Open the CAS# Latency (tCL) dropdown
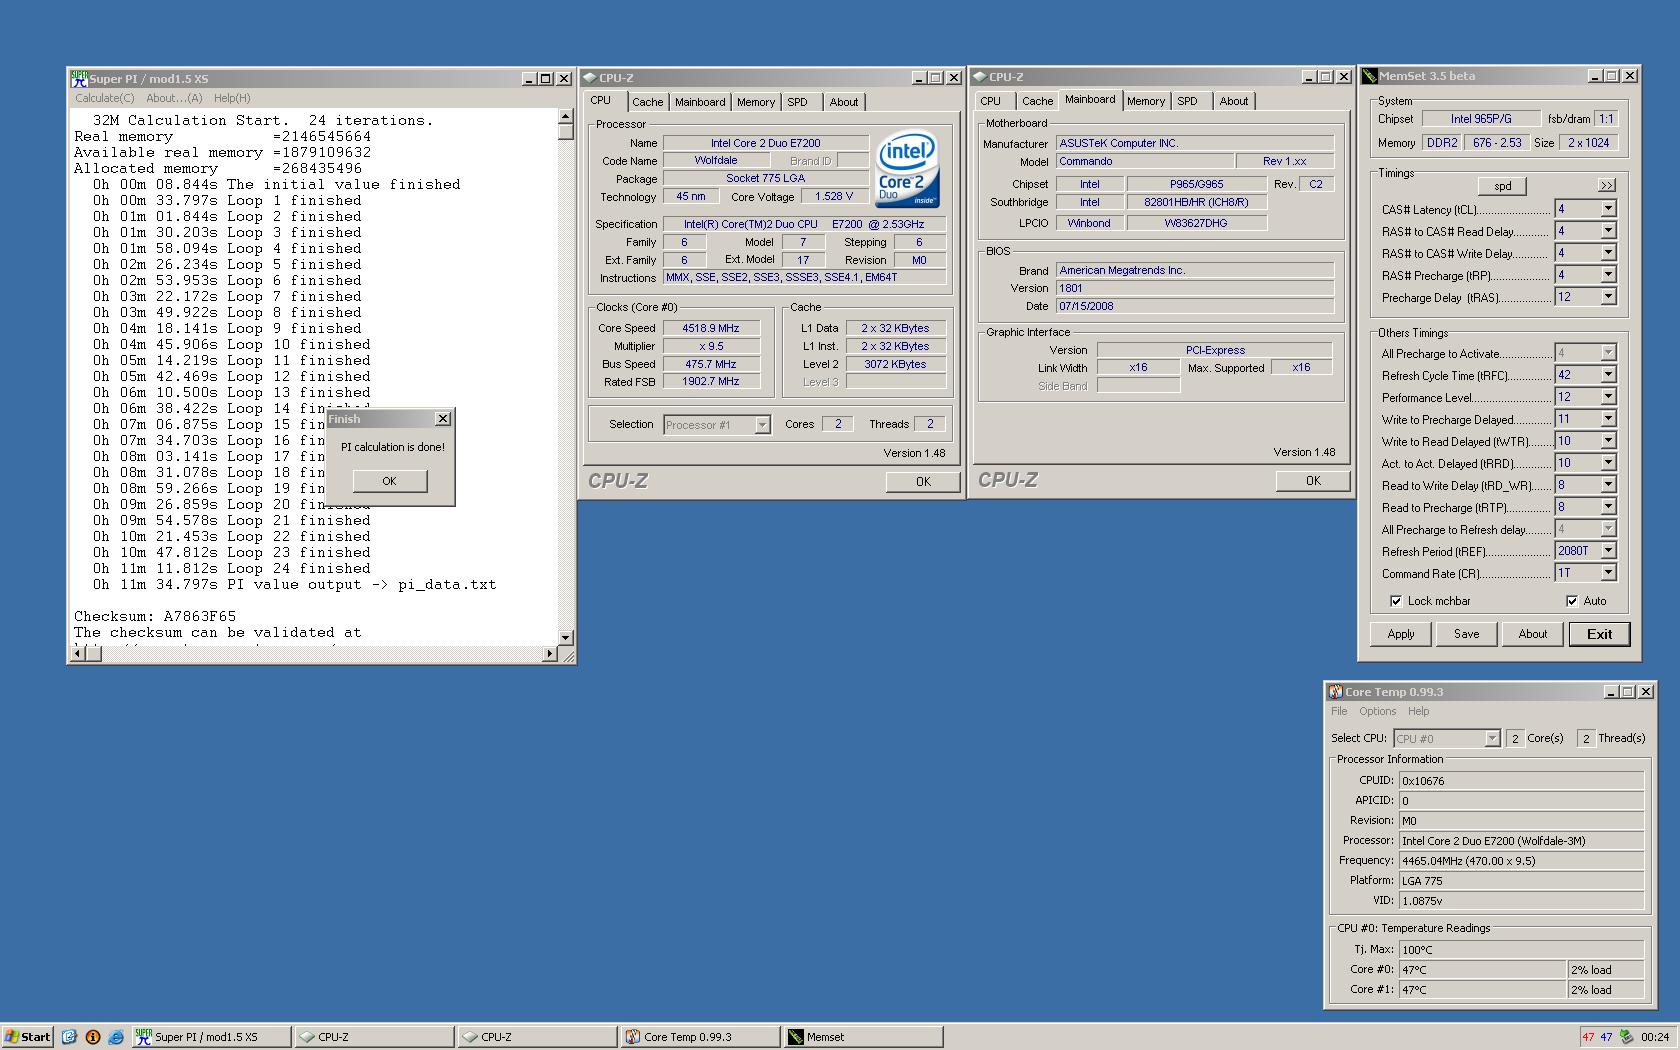Screen dimensions: 1680x1050 pyautogui.click(x=1608, y=209)
